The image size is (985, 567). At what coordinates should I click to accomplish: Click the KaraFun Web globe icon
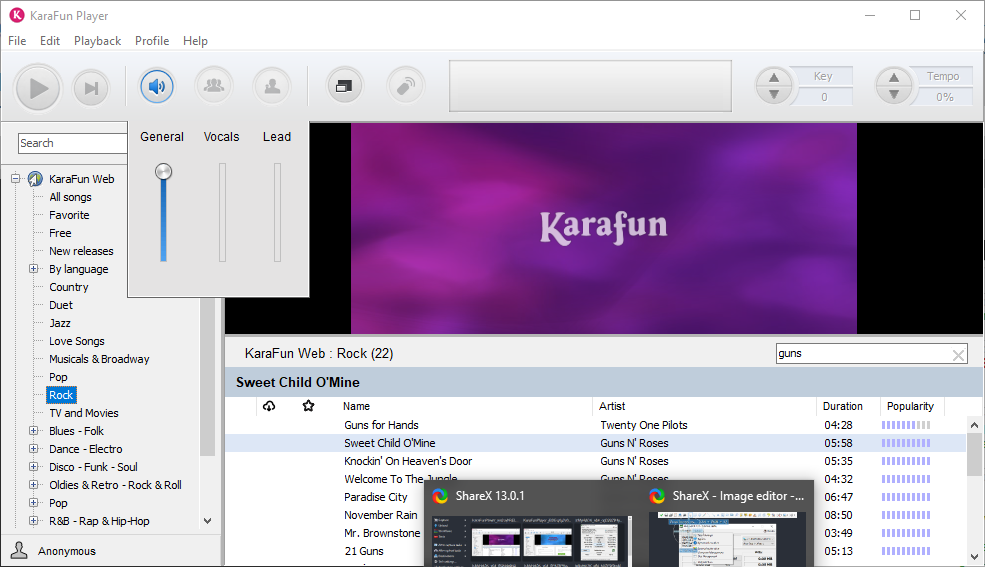tap(35, 179)
